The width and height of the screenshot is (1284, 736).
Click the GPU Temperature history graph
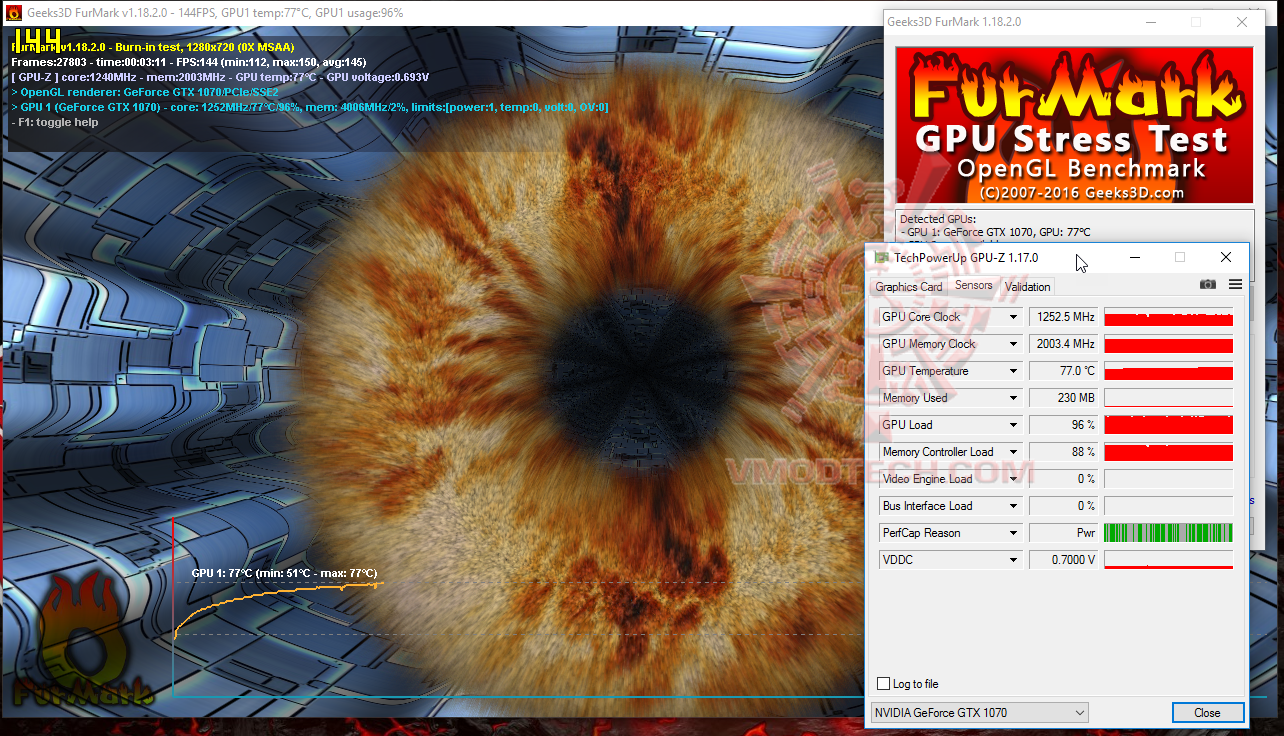[1169, 371]
